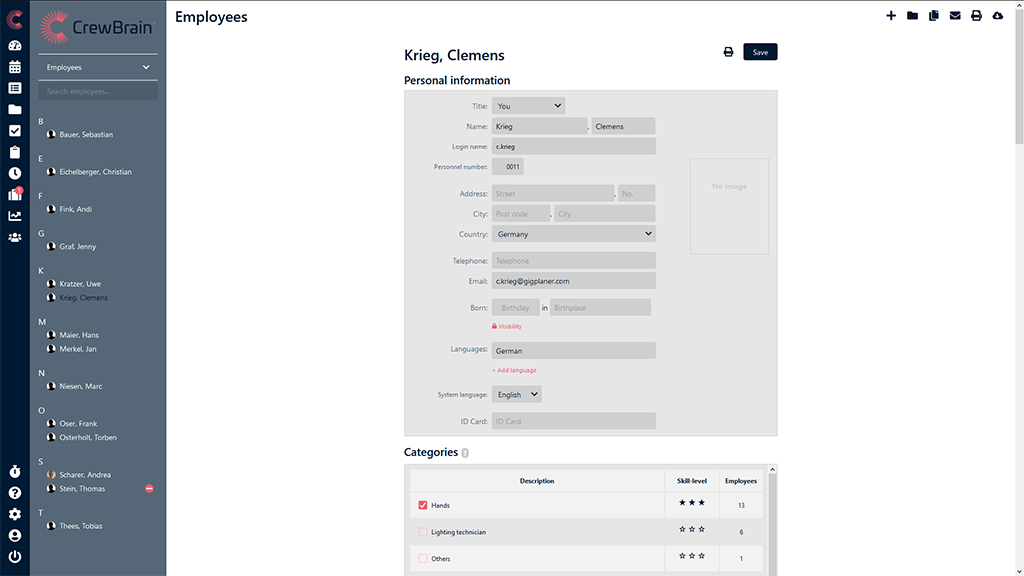Open the System language dropdown
Image resolution: width=1024 pixels, height=576 pixels.
[516, 394]
